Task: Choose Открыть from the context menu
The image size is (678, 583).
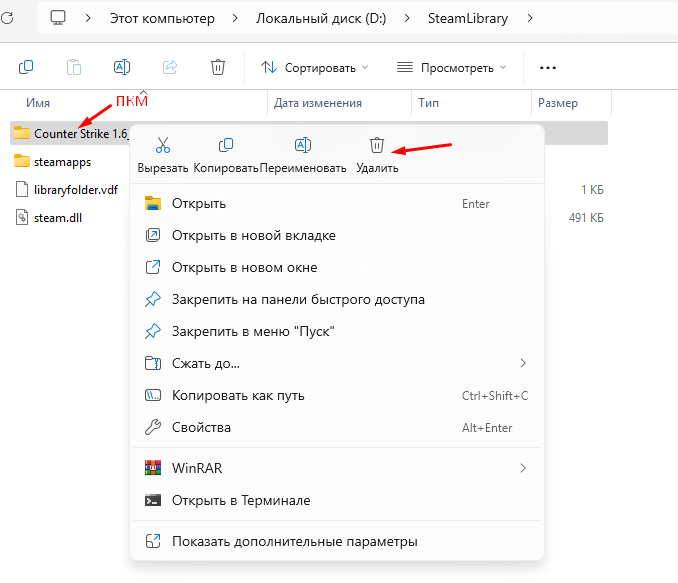Action: (337, 203)
